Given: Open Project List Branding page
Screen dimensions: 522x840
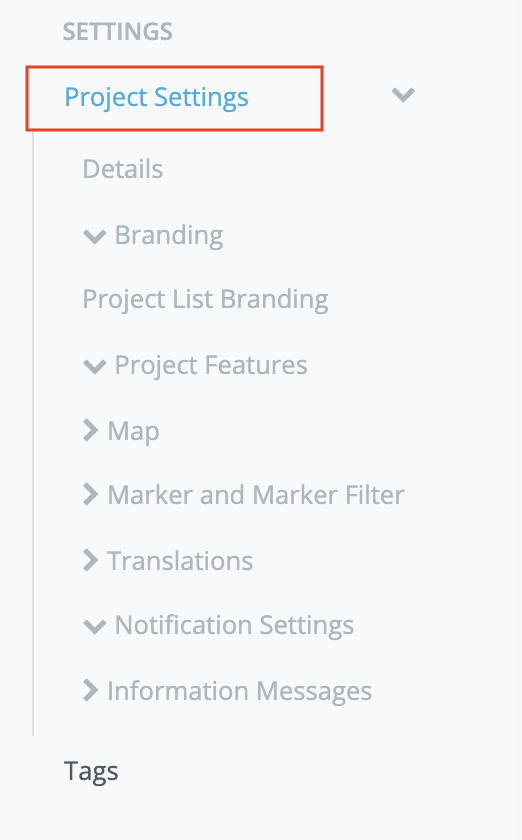Looking at the screenshot, I should tap(205, 299).
